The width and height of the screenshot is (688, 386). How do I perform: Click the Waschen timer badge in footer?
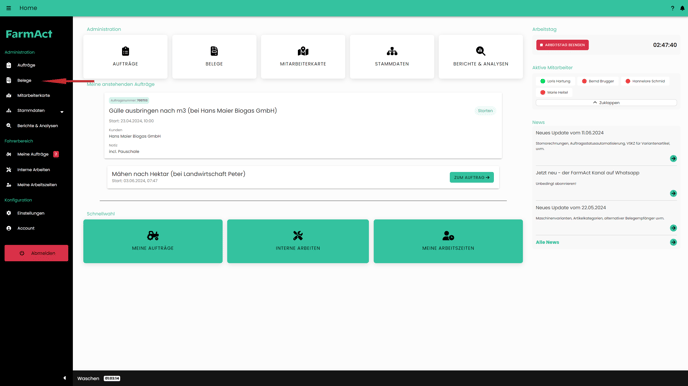coord(112,378)
